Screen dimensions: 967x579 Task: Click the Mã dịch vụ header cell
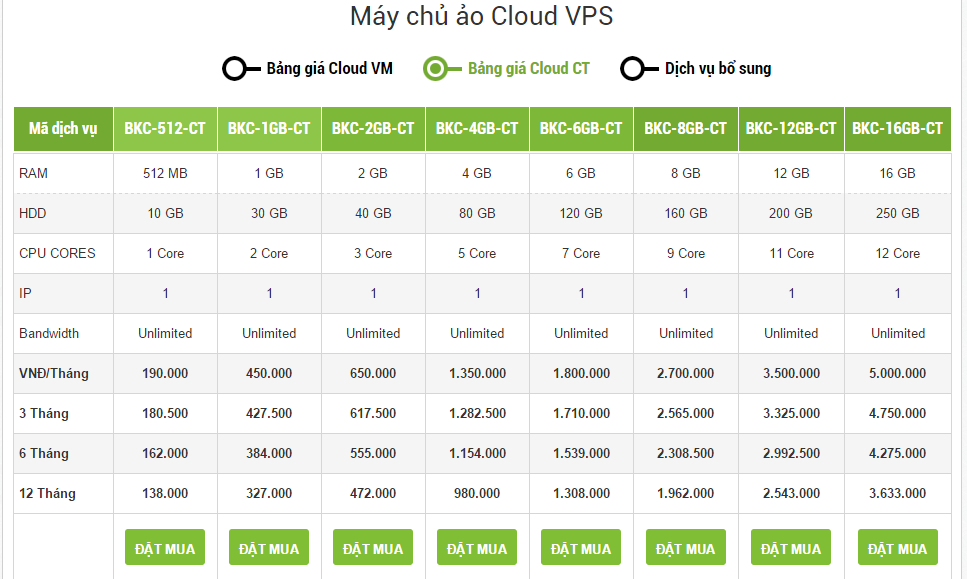coord(63,129)
